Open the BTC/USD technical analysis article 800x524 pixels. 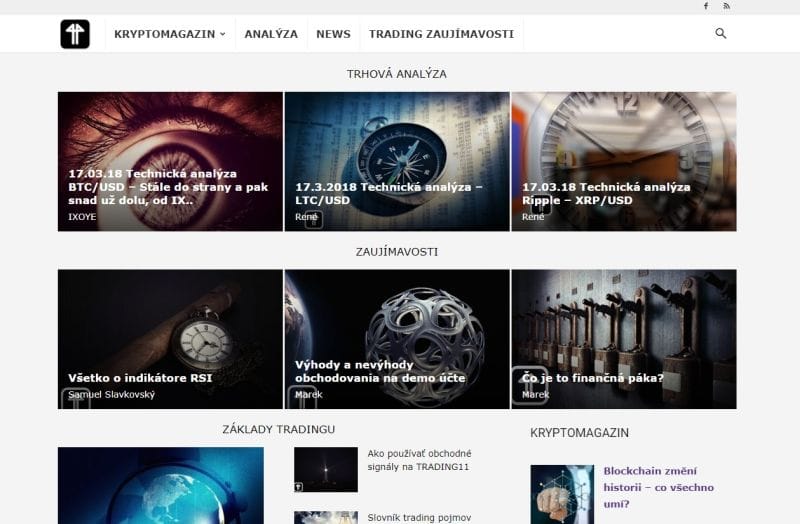(168, 187)
